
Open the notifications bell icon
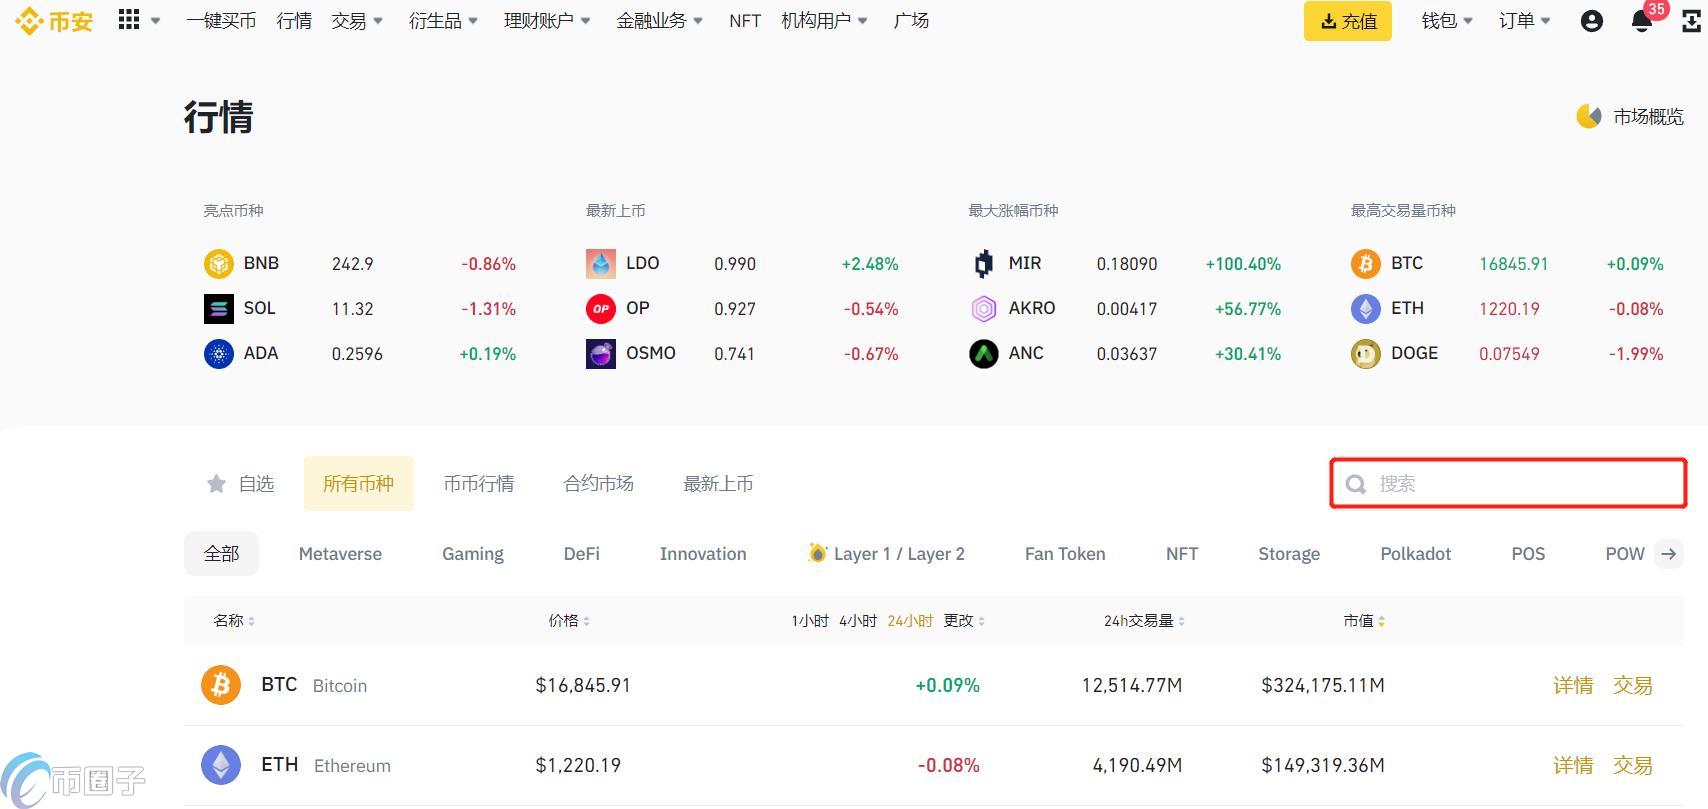coord(1641,21)
